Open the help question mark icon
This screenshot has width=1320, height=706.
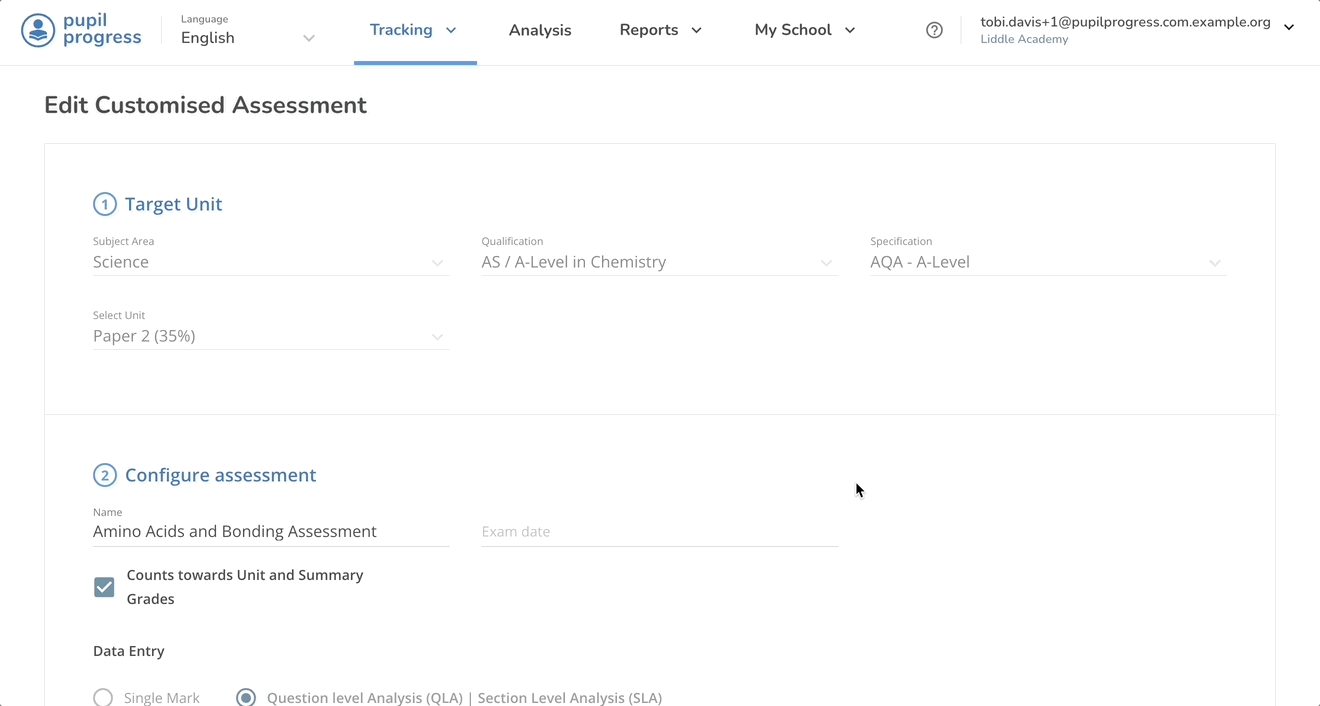click(934, 30)
